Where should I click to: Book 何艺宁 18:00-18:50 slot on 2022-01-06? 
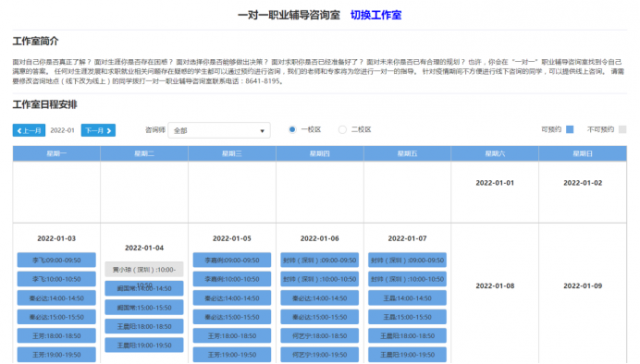pos(320,335)
